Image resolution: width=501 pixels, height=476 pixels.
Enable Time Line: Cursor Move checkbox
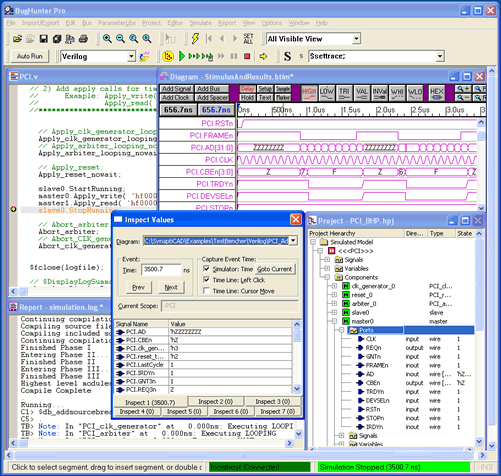pos(206,291)
